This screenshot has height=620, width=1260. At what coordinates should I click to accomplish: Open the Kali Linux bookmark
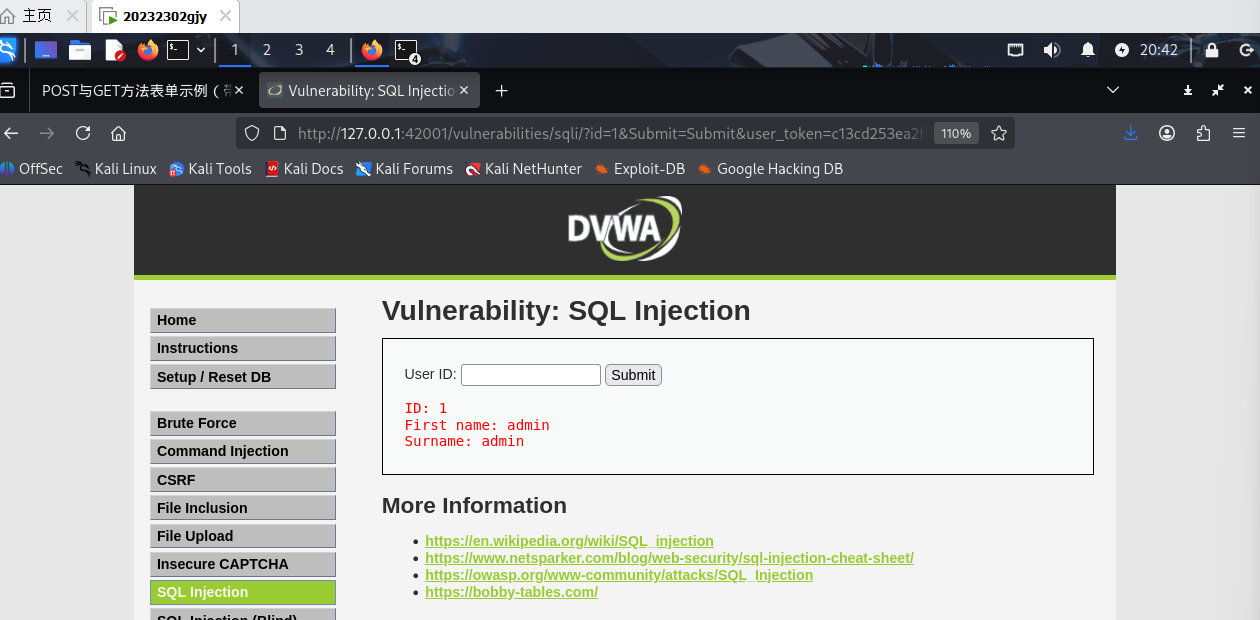(115, 169)
